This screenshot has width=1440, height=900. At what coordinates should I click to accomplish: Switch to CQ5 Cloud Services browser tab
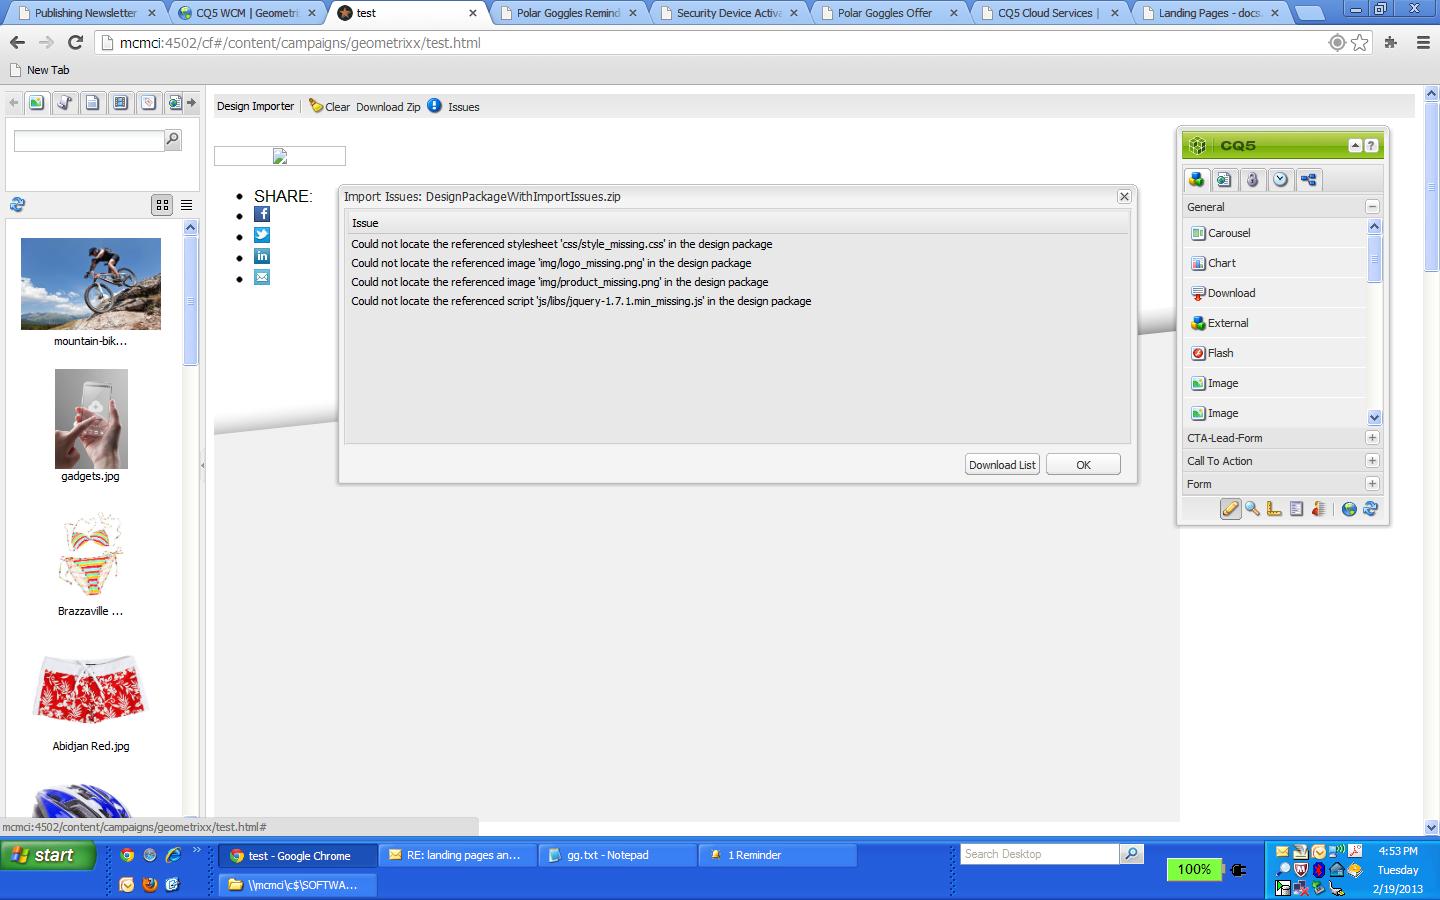click(1048, 13)
